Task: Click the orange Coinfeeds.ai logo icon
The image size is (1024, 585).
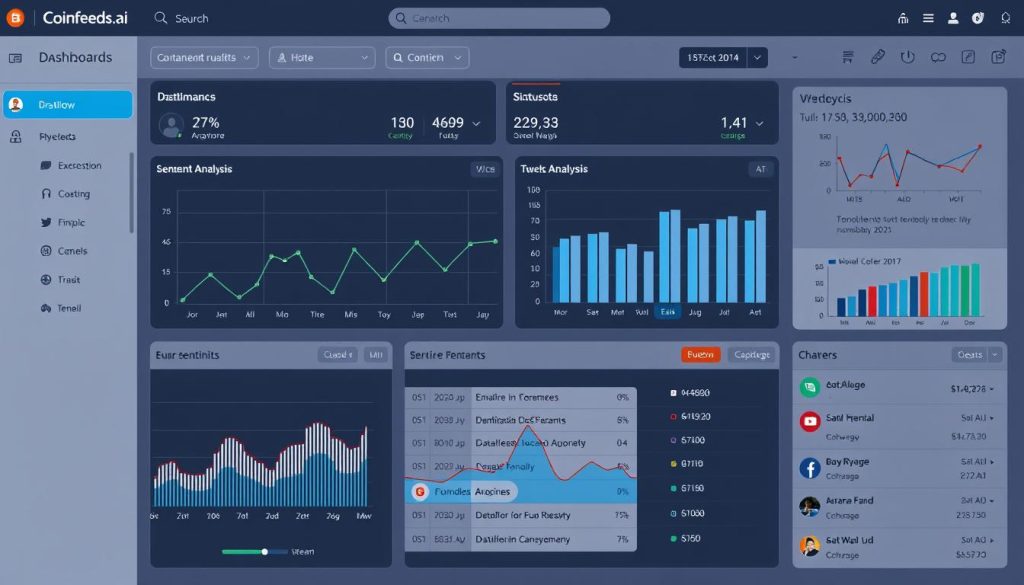Action: pos(14,18)
